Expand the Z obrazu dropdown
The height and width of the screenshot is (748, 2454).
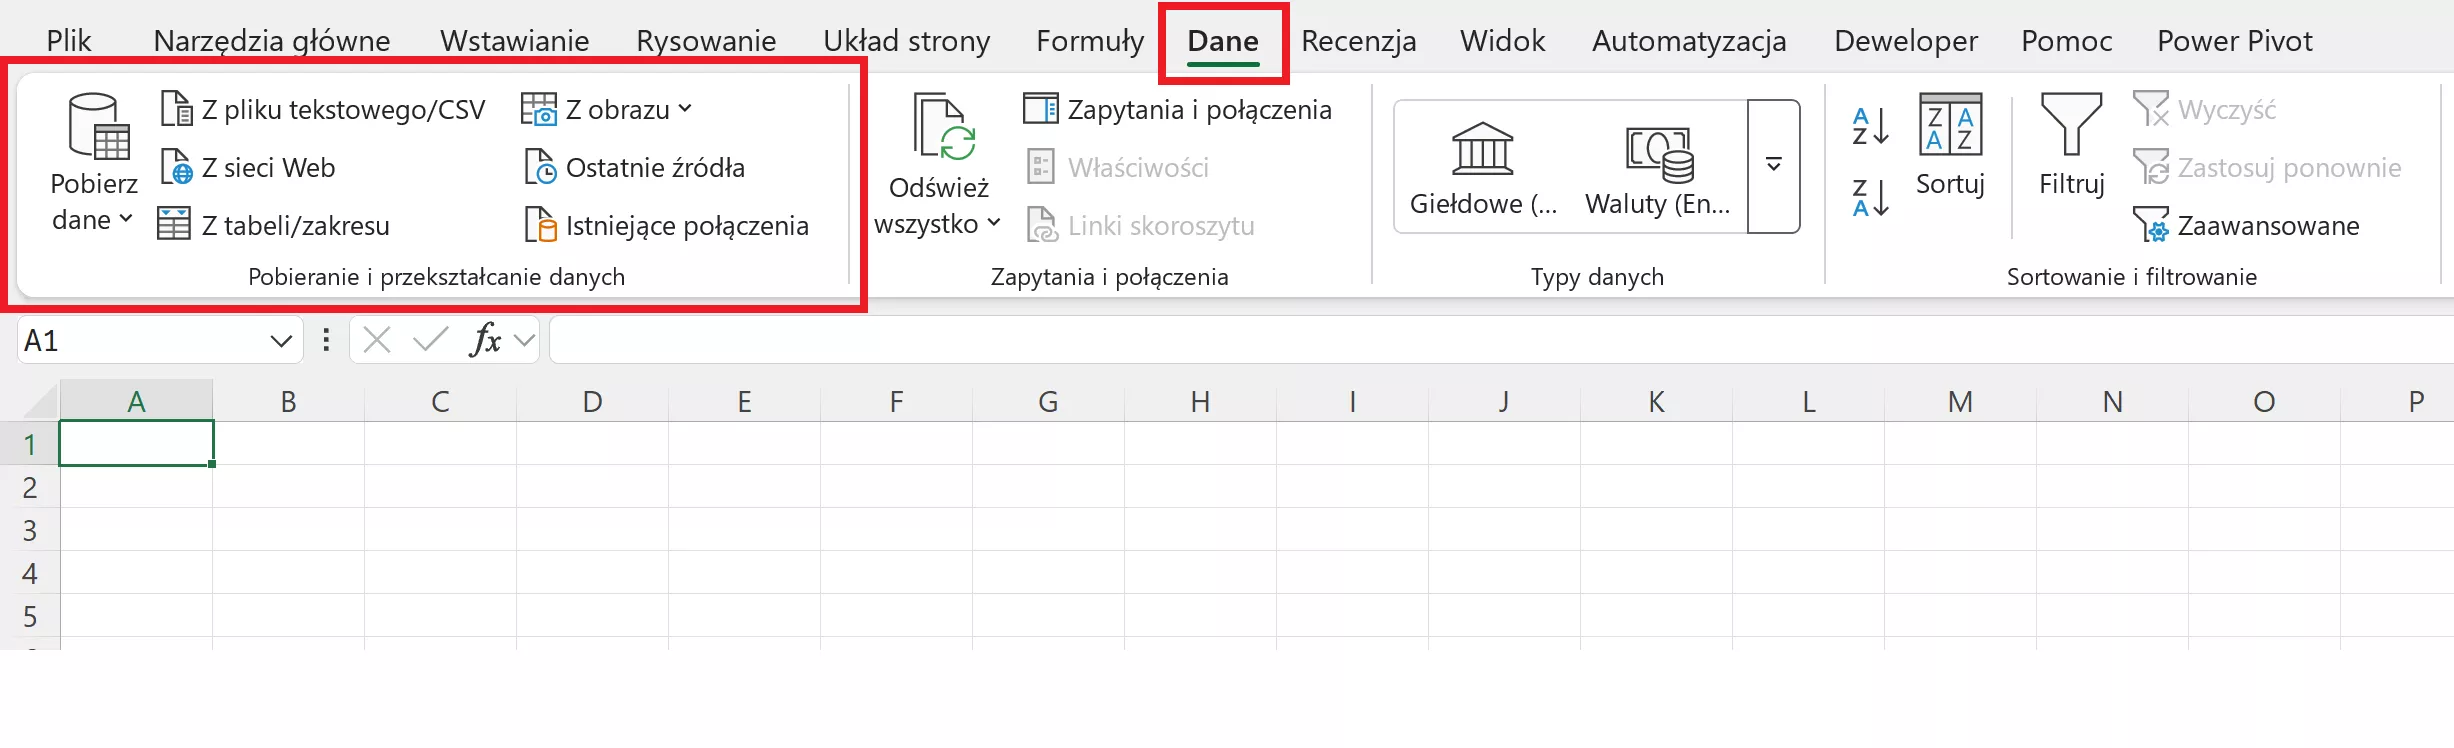coord(684,109)
